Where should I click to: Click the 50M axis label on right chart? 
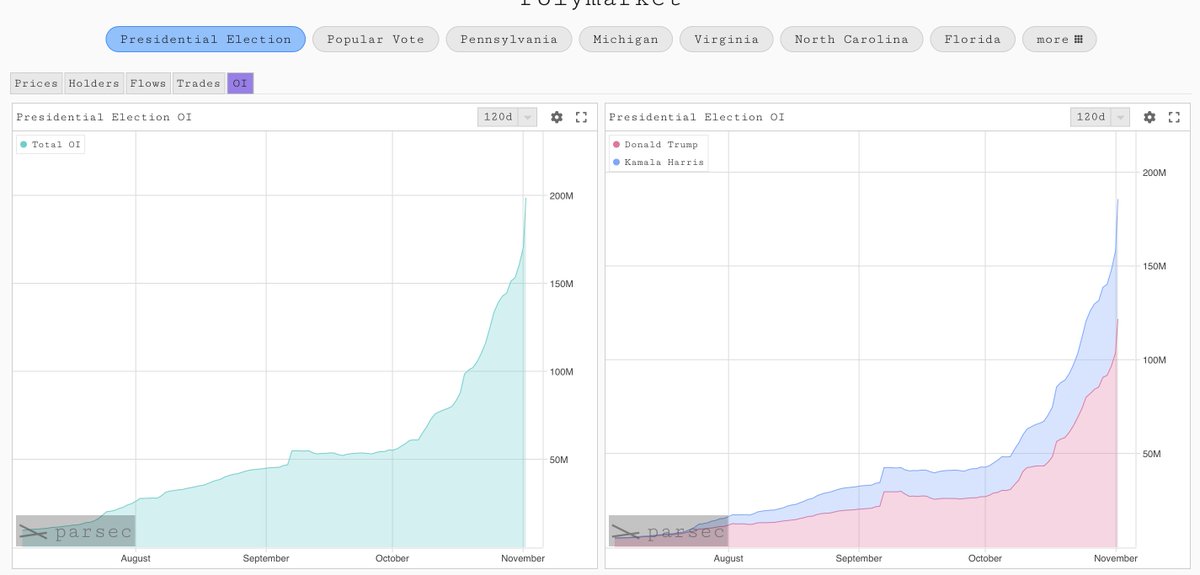(x=1153, y=454)
